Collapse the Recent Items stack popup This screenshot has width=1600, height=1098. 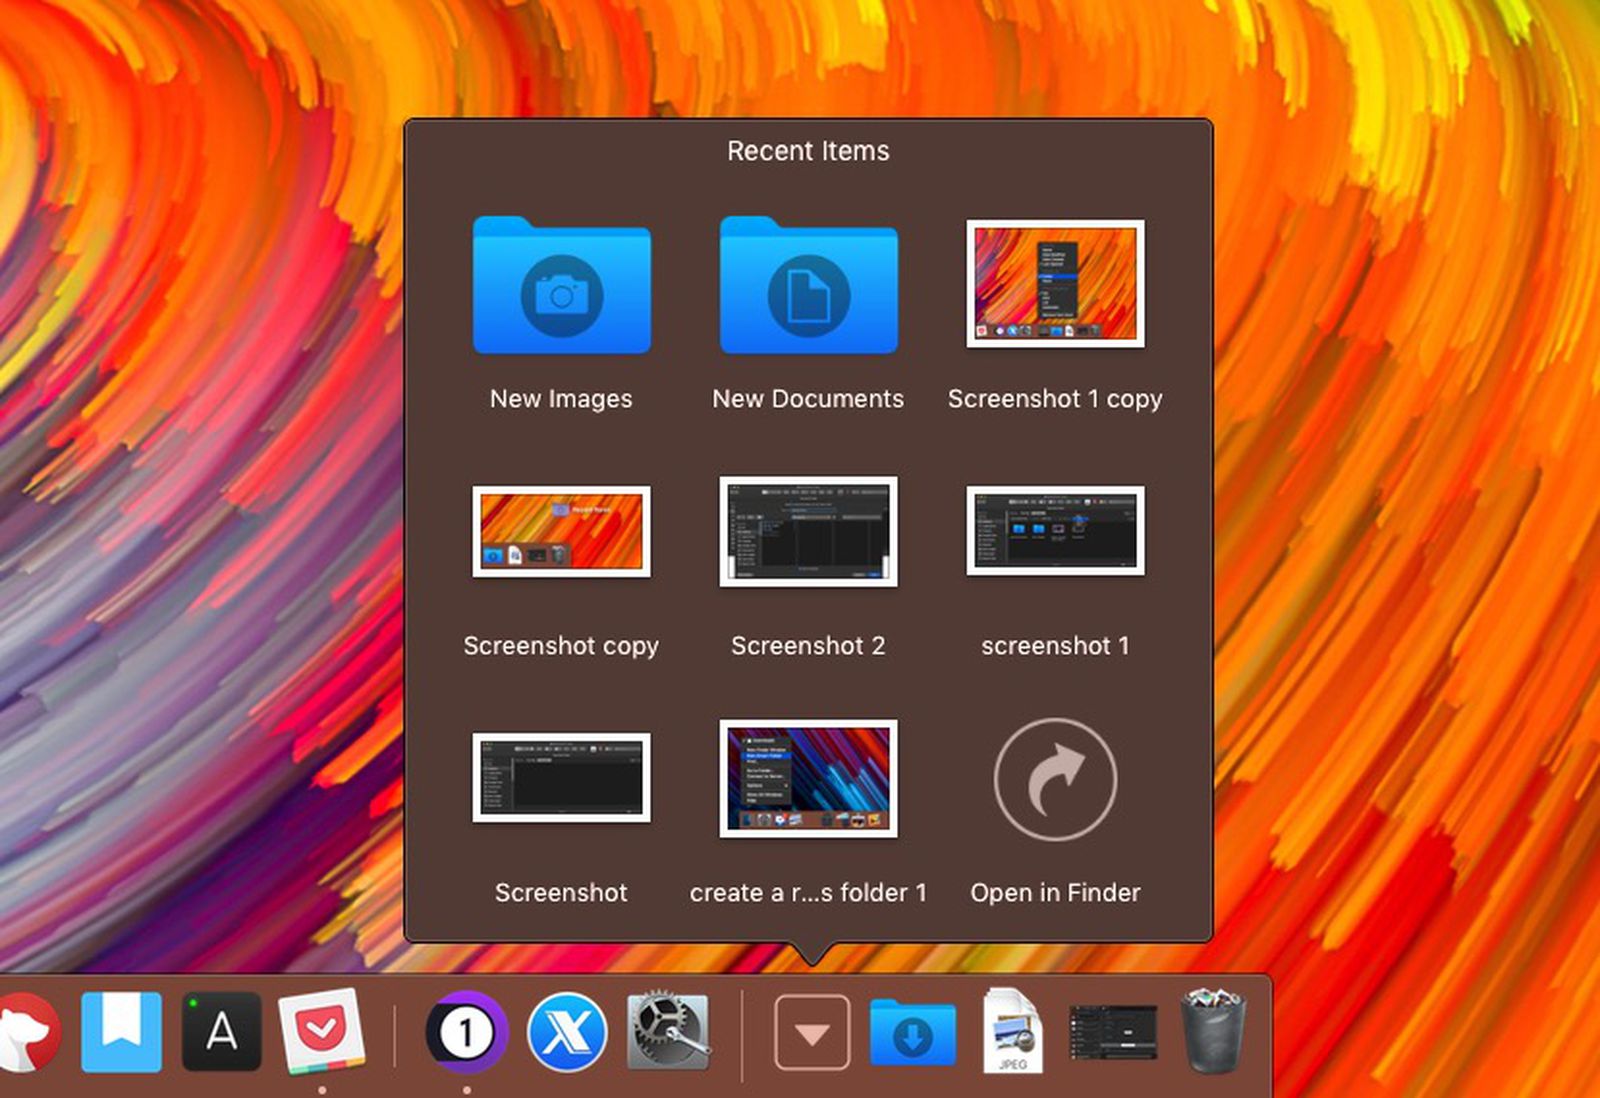pyautogui.click(x=811, y=1030)
